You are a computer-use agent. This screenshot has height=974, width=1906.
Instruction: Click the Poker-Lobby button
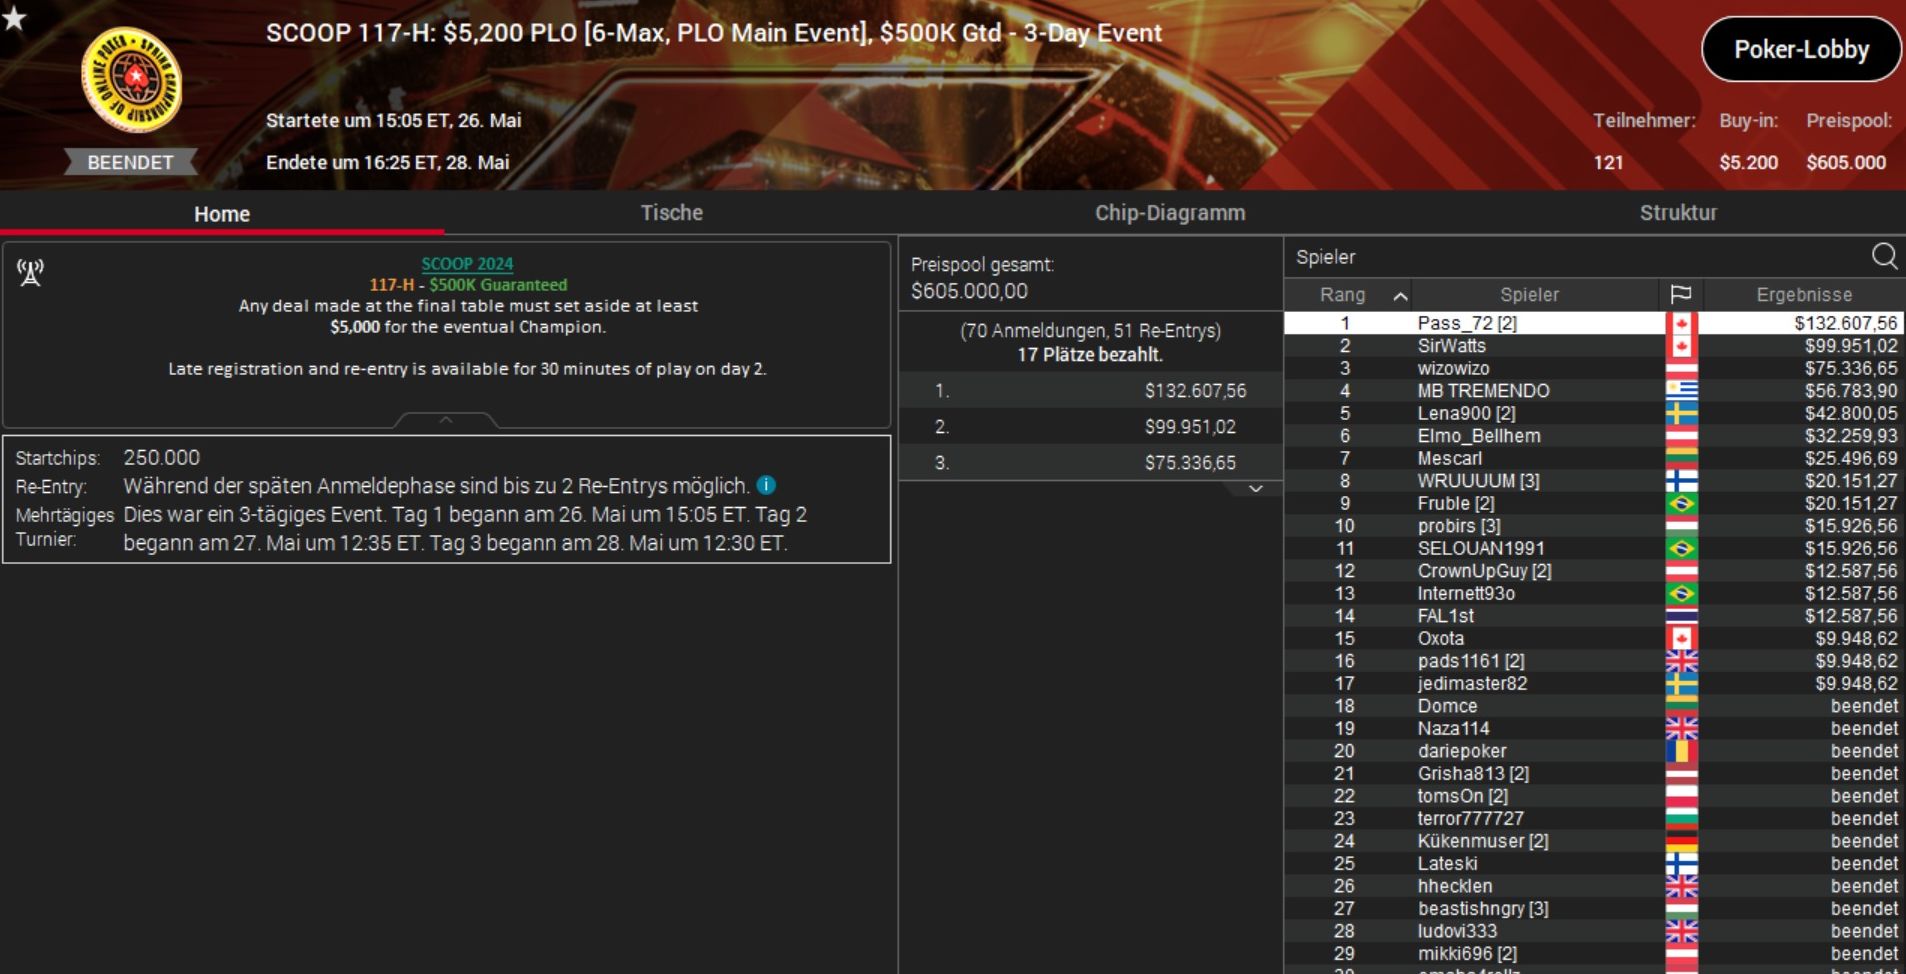point(1801,50)
